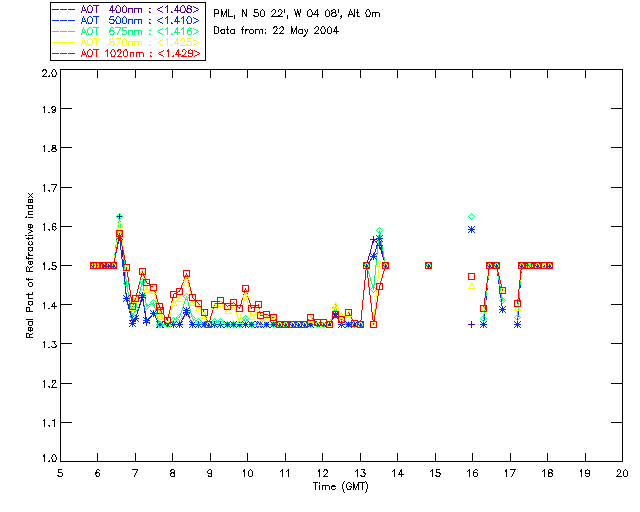Click the isolated yellow triangle marker near 1.45 at 16

click(471, 286)
